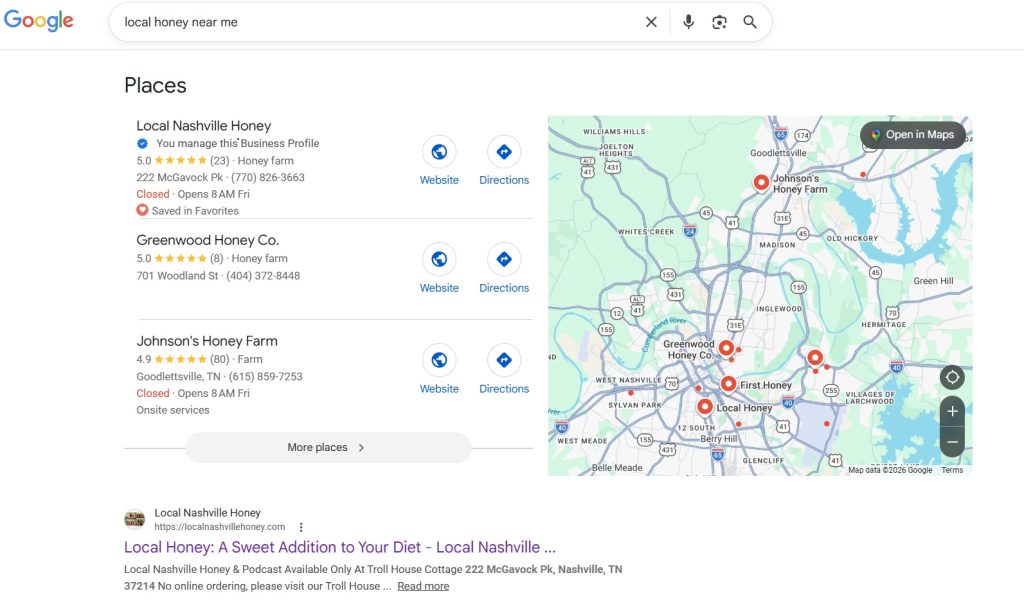Image resolution: width=1024 pixels, height=609 pixels.
Task: Zoom in on the map
Action: point(952,412)
